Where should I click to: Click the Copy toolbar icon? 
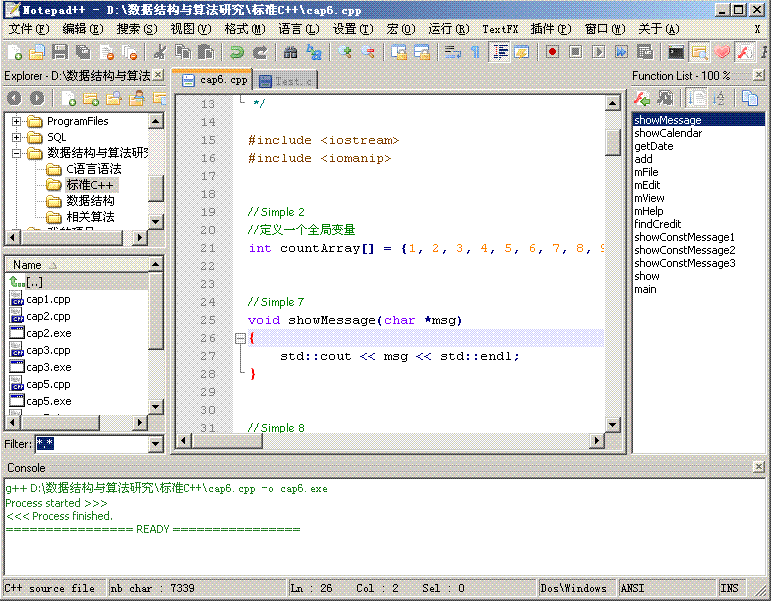(x=183, y=52)
